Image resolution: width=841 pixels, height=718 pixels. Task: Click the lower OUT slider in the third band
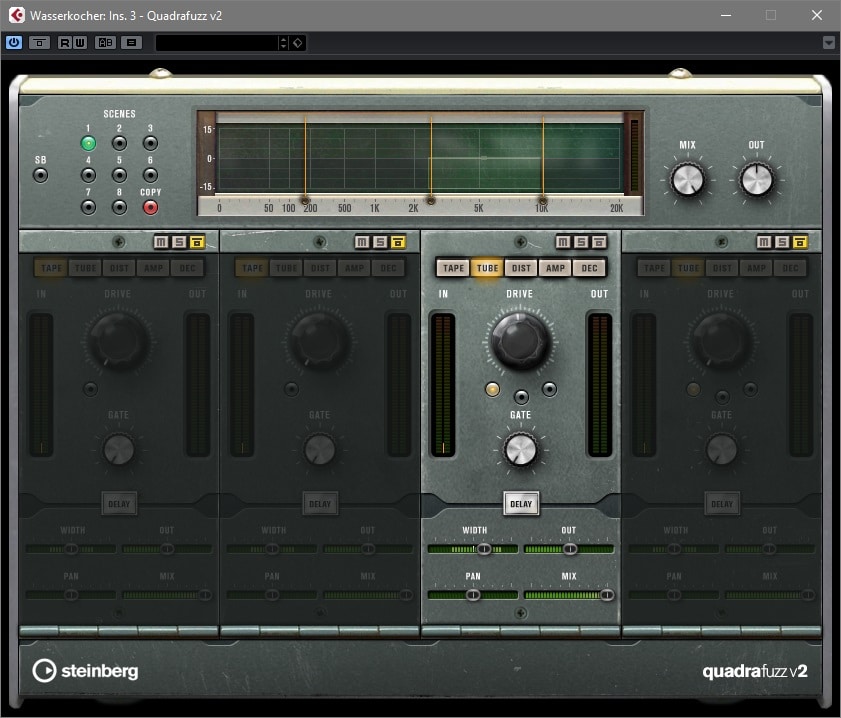[569, 549]
